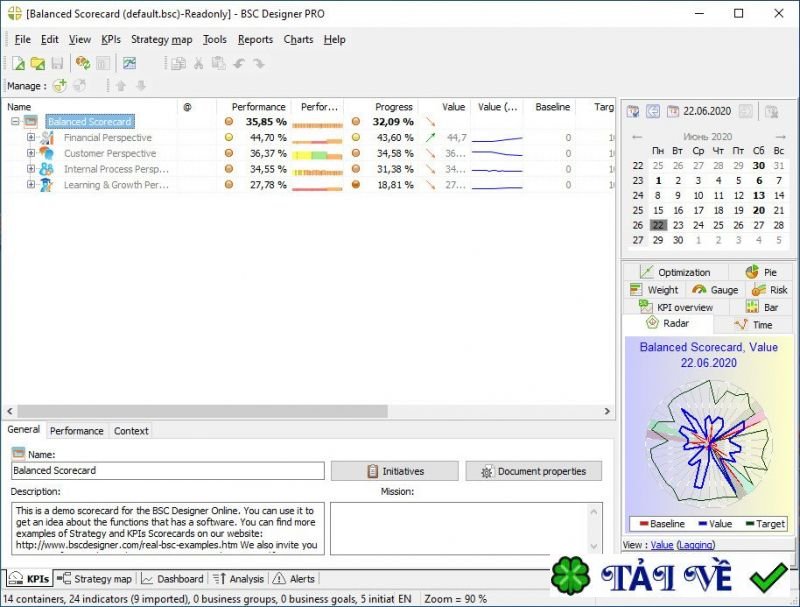Open the KPIs menu
This screenshot has width=800, height=607.
pos(111,39)
